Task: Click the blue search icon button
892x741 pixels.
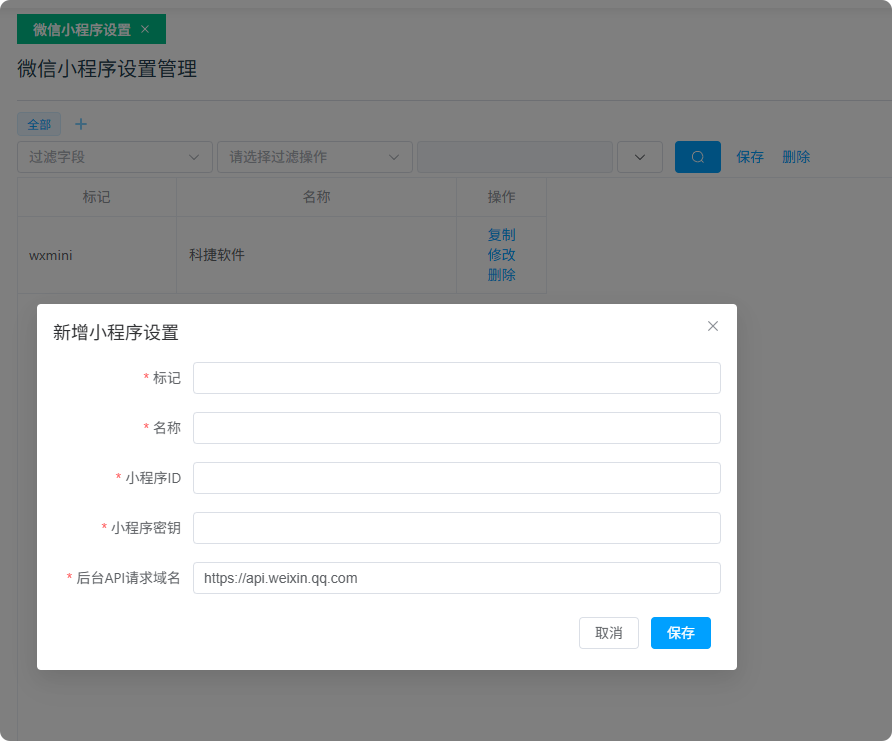Action: coord(697,157)
